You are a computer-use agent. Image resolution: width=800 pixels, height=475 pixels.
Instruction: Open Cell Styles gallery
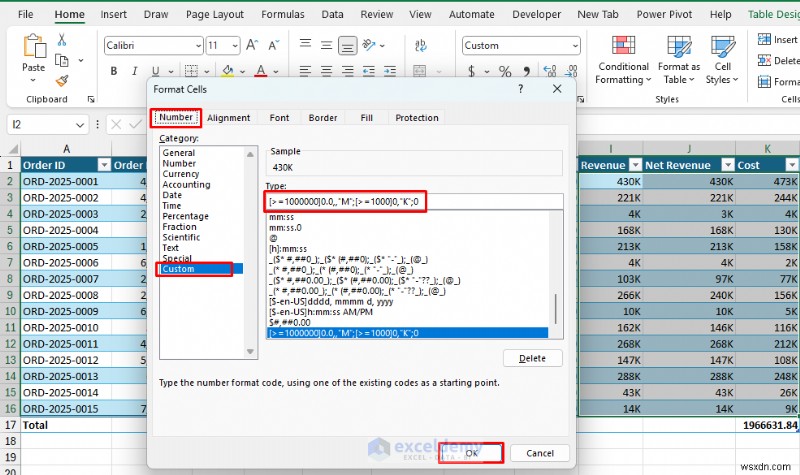722,59
